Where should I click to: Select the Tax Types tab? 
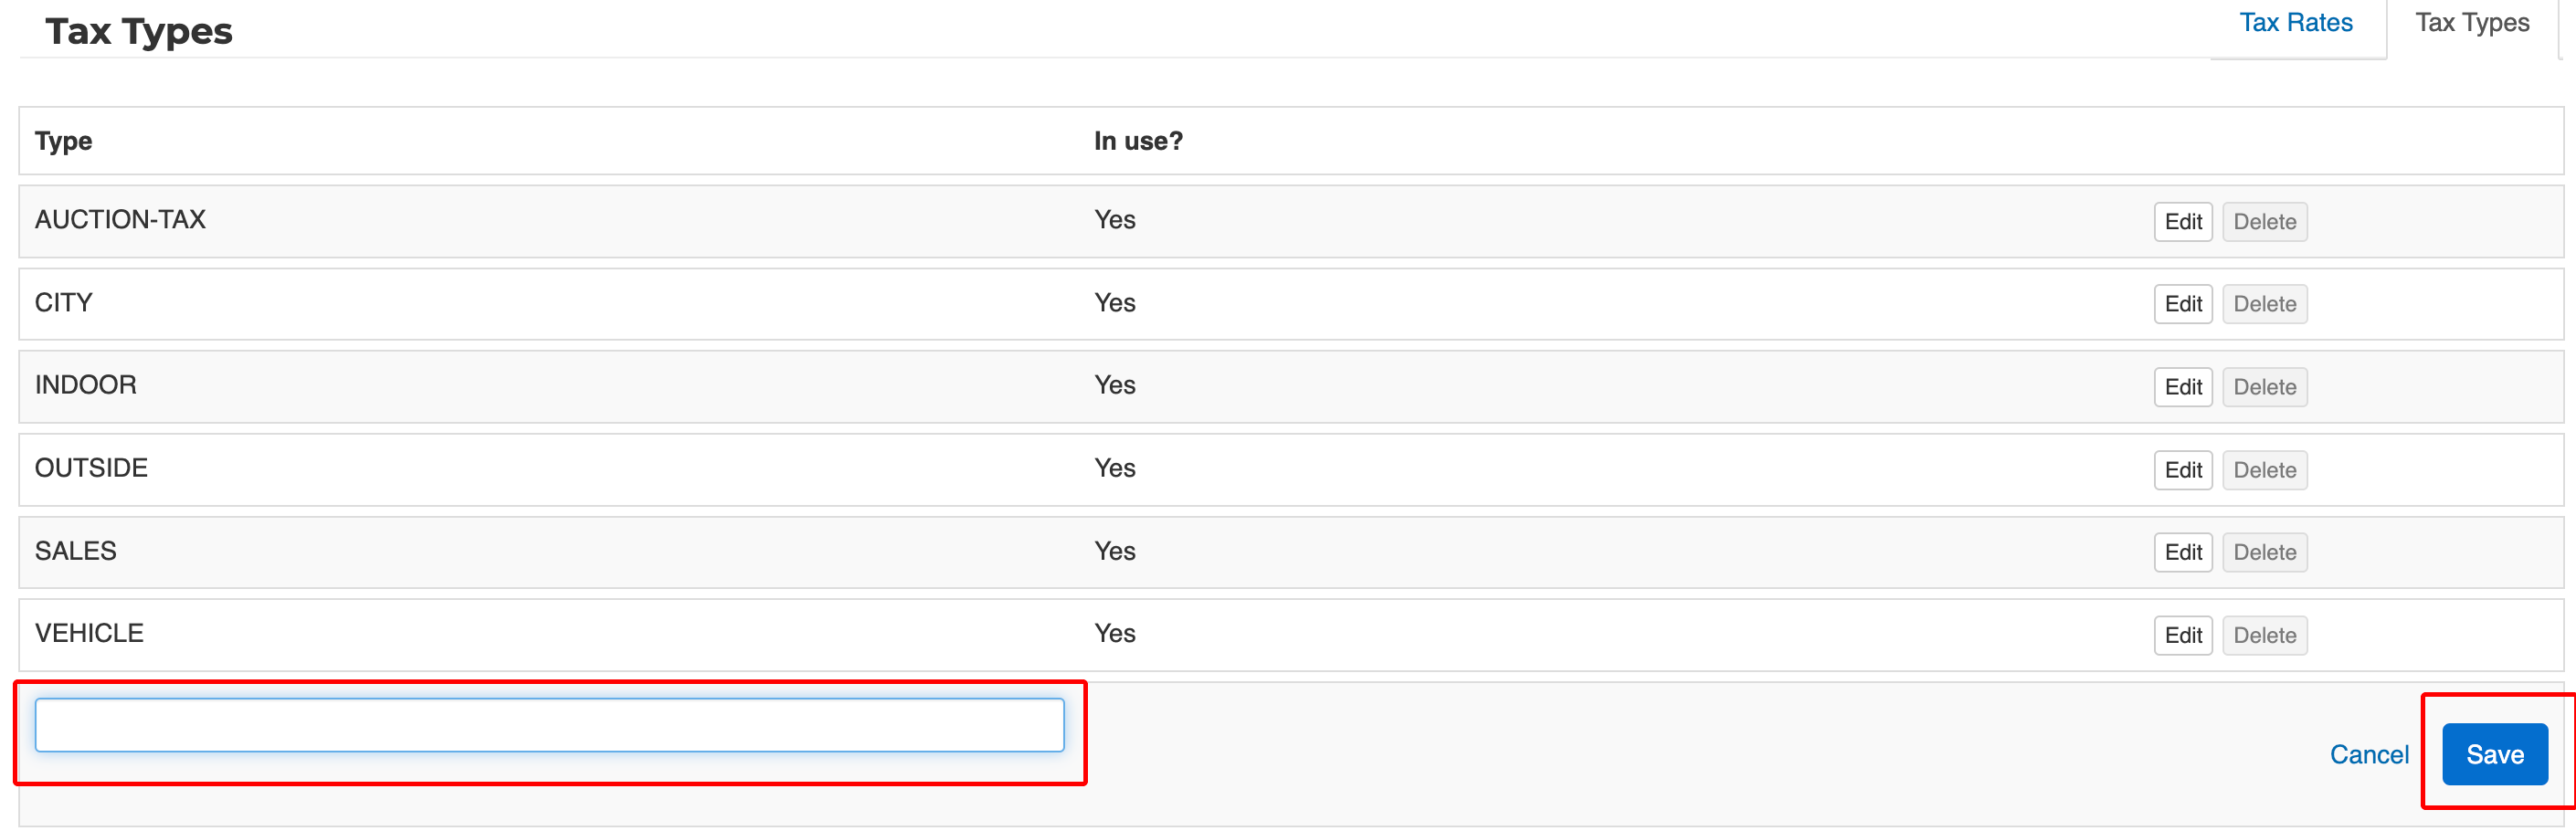pyautogui.click(x=2471, y=23)
